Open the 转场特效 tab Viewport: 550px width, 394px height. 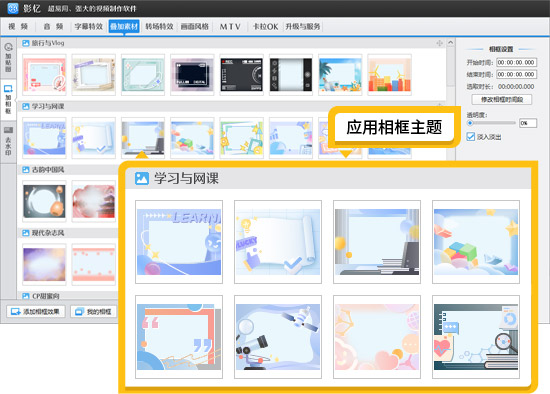159,26
